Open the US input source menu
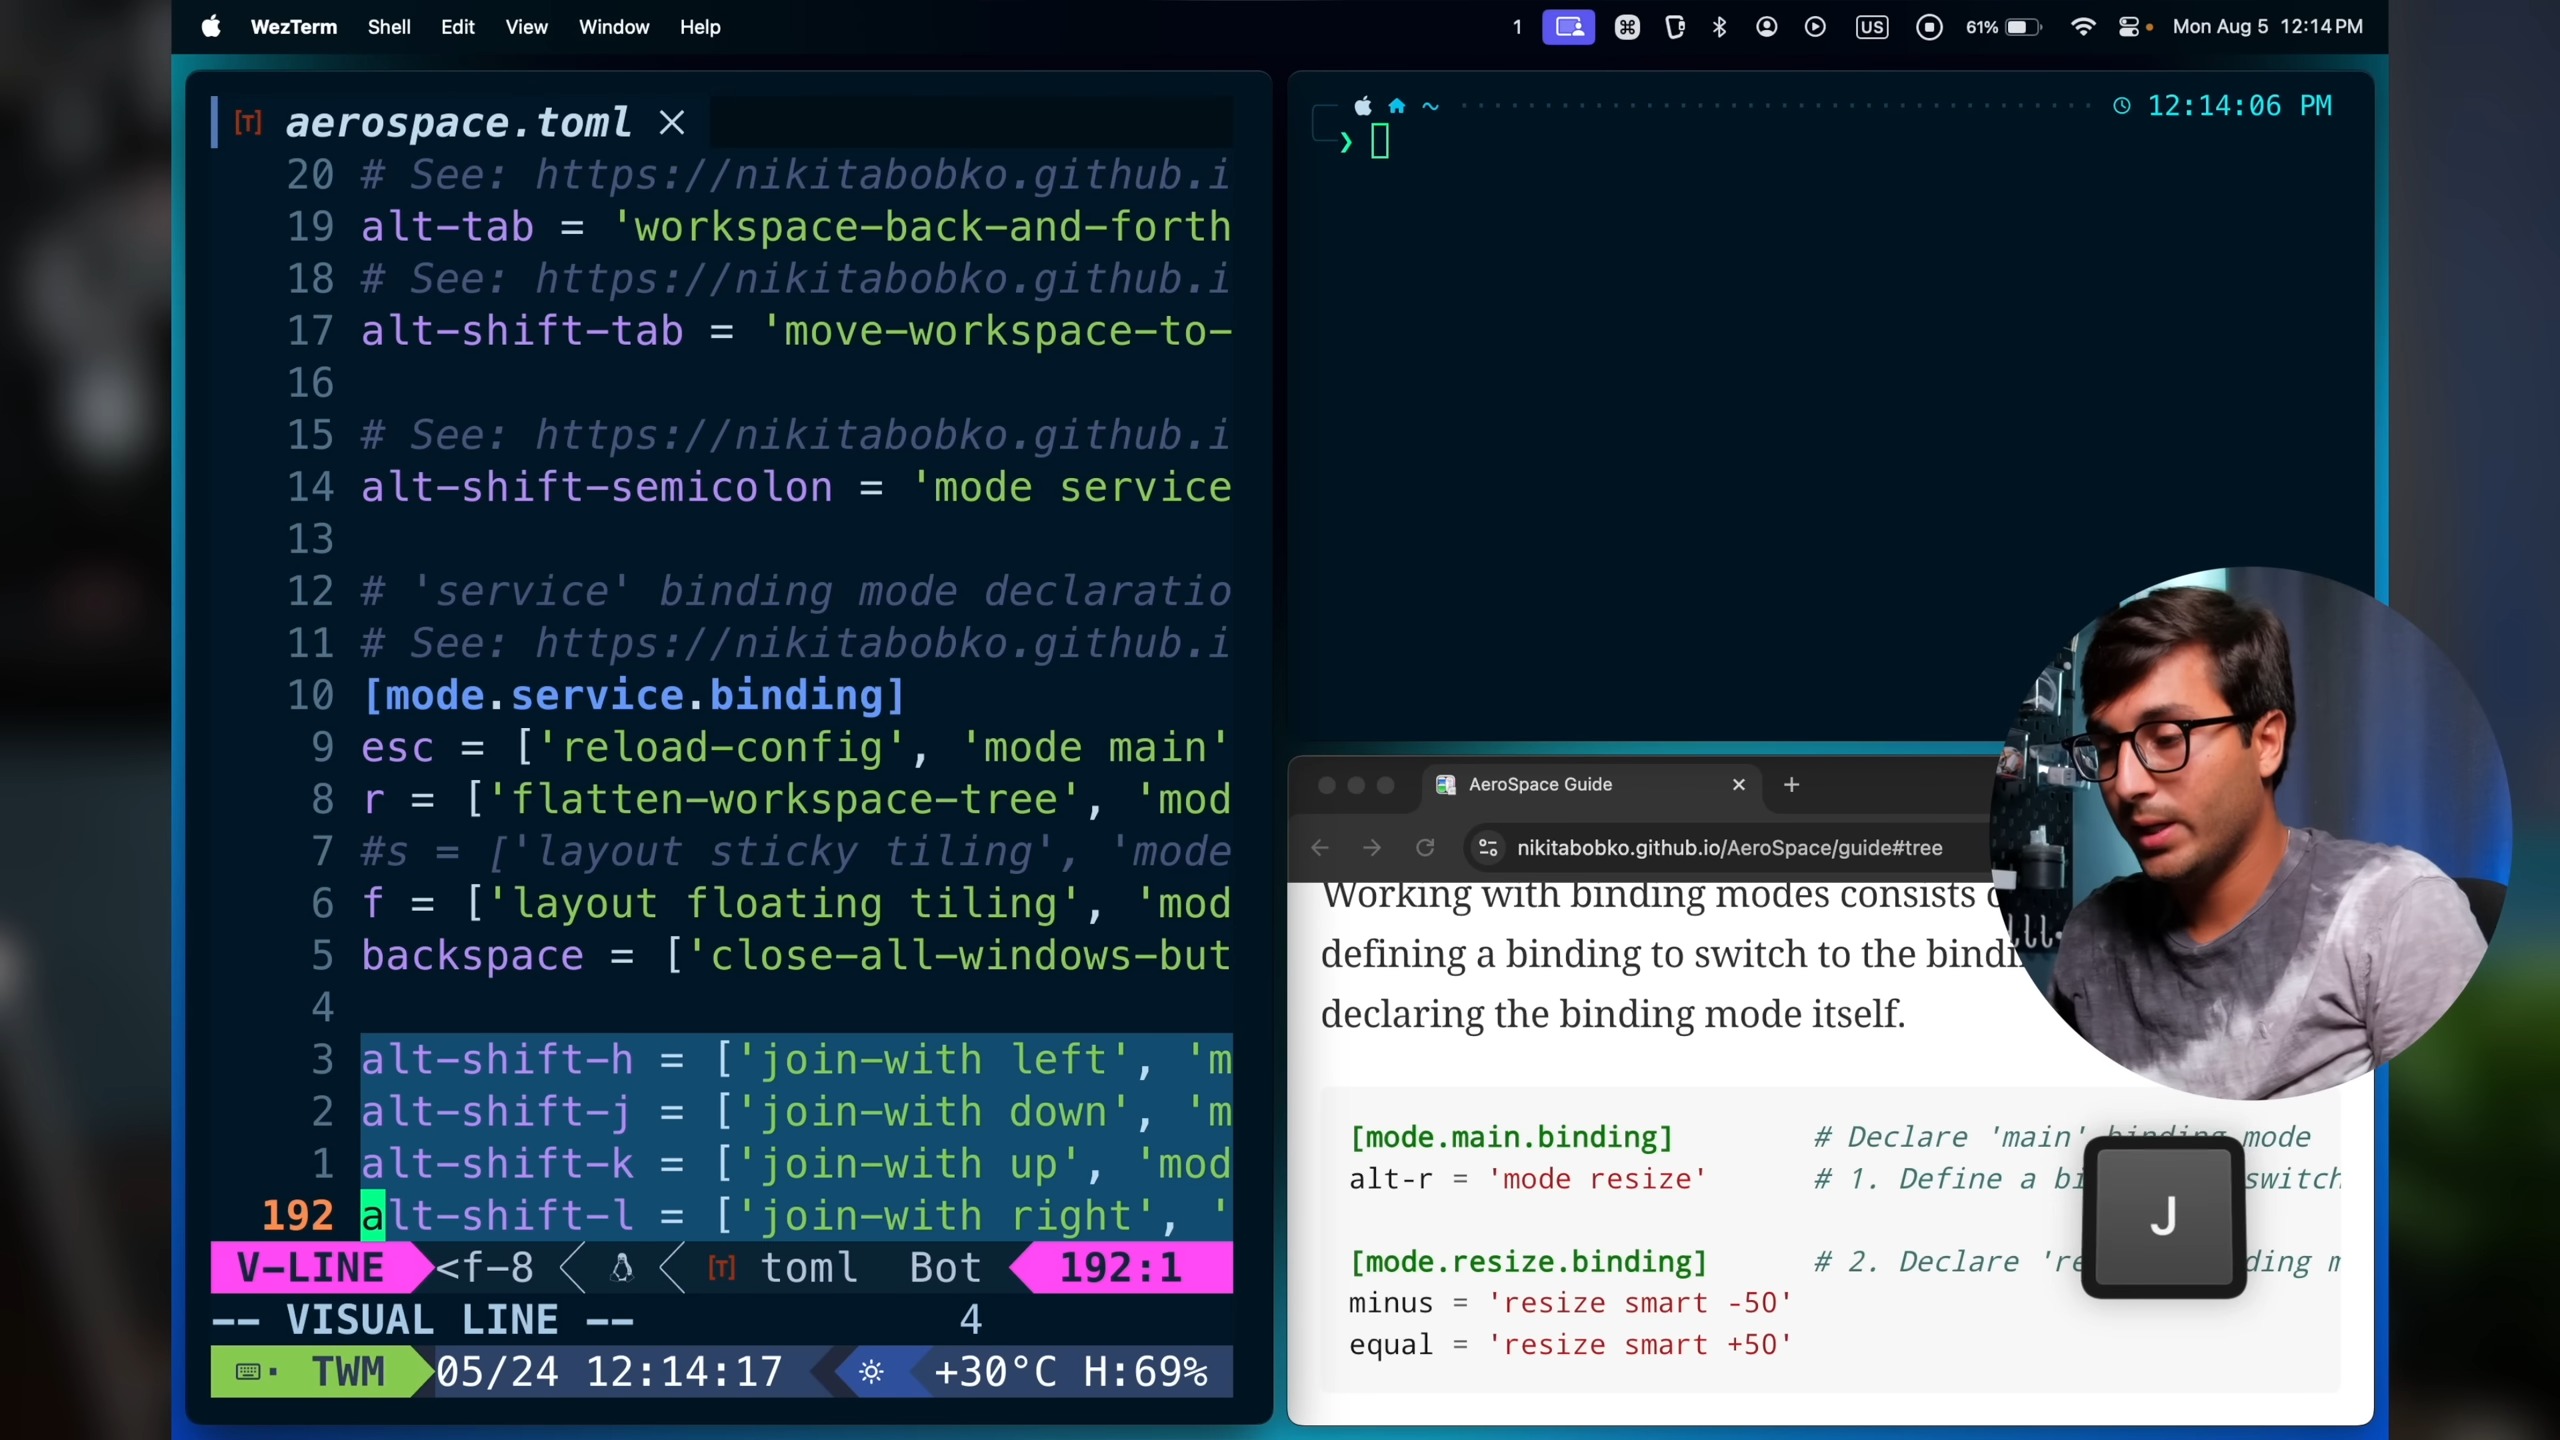Screen dimensions: 2560x1440 [1871, 27]
